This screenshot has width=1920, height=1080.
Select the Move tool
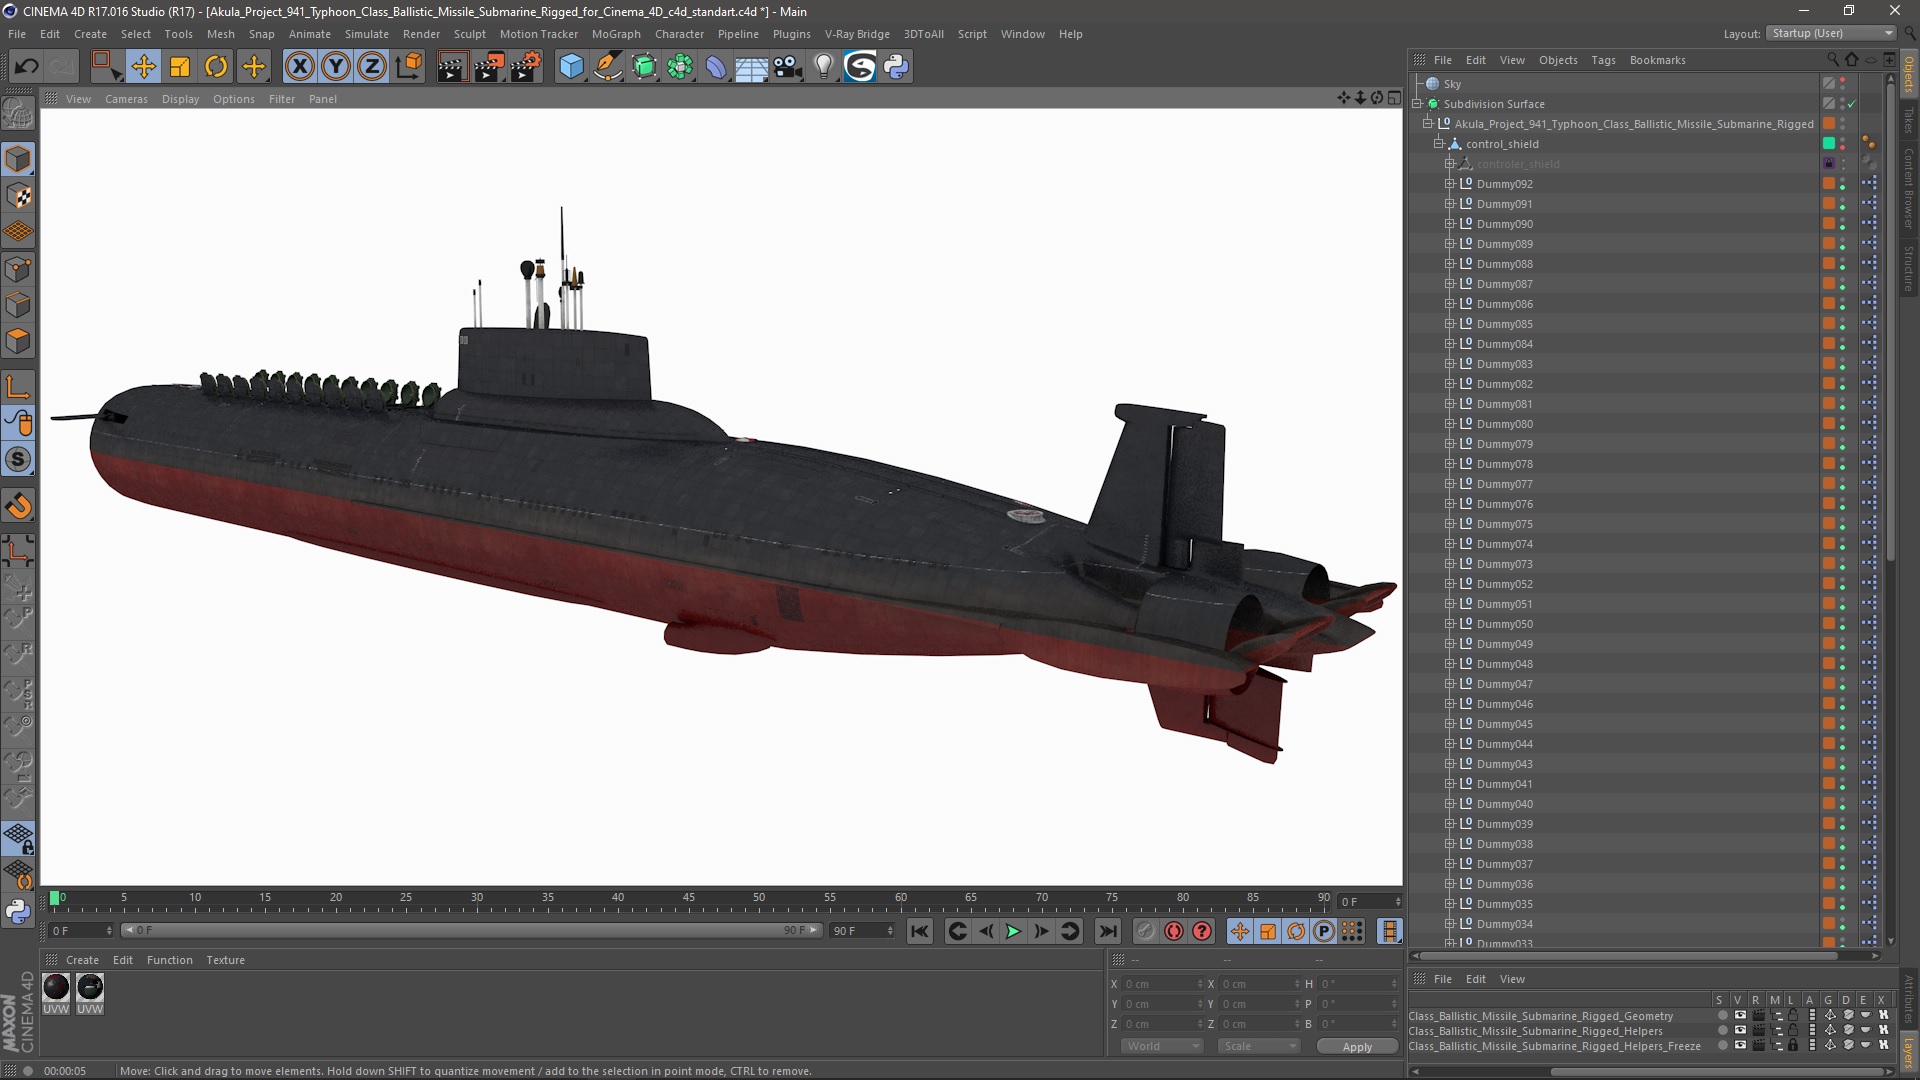click(x=143, y=67)
